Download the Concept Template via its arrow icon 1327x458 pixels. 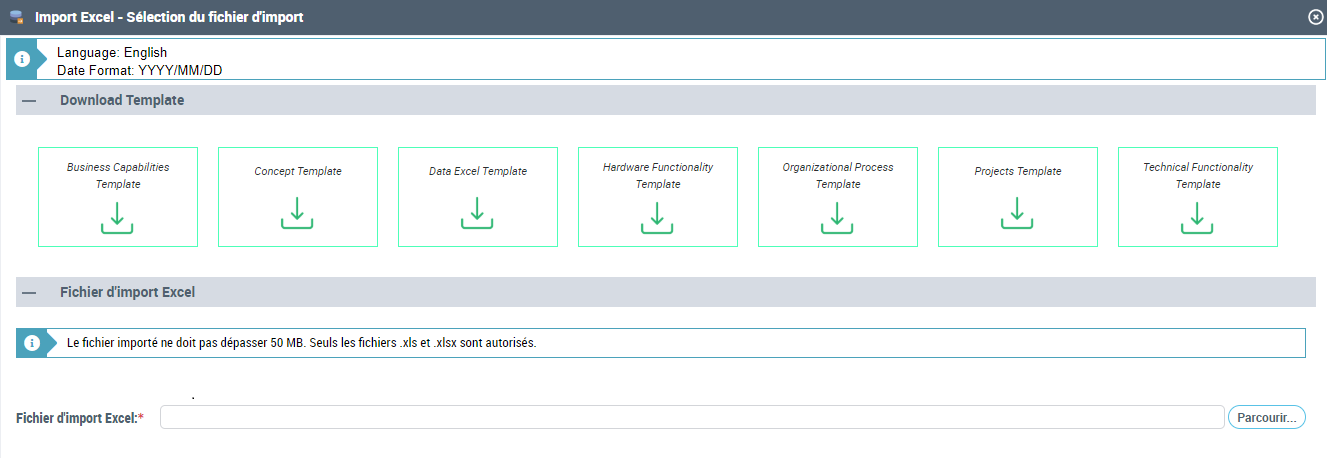click(x=297, y=213)
